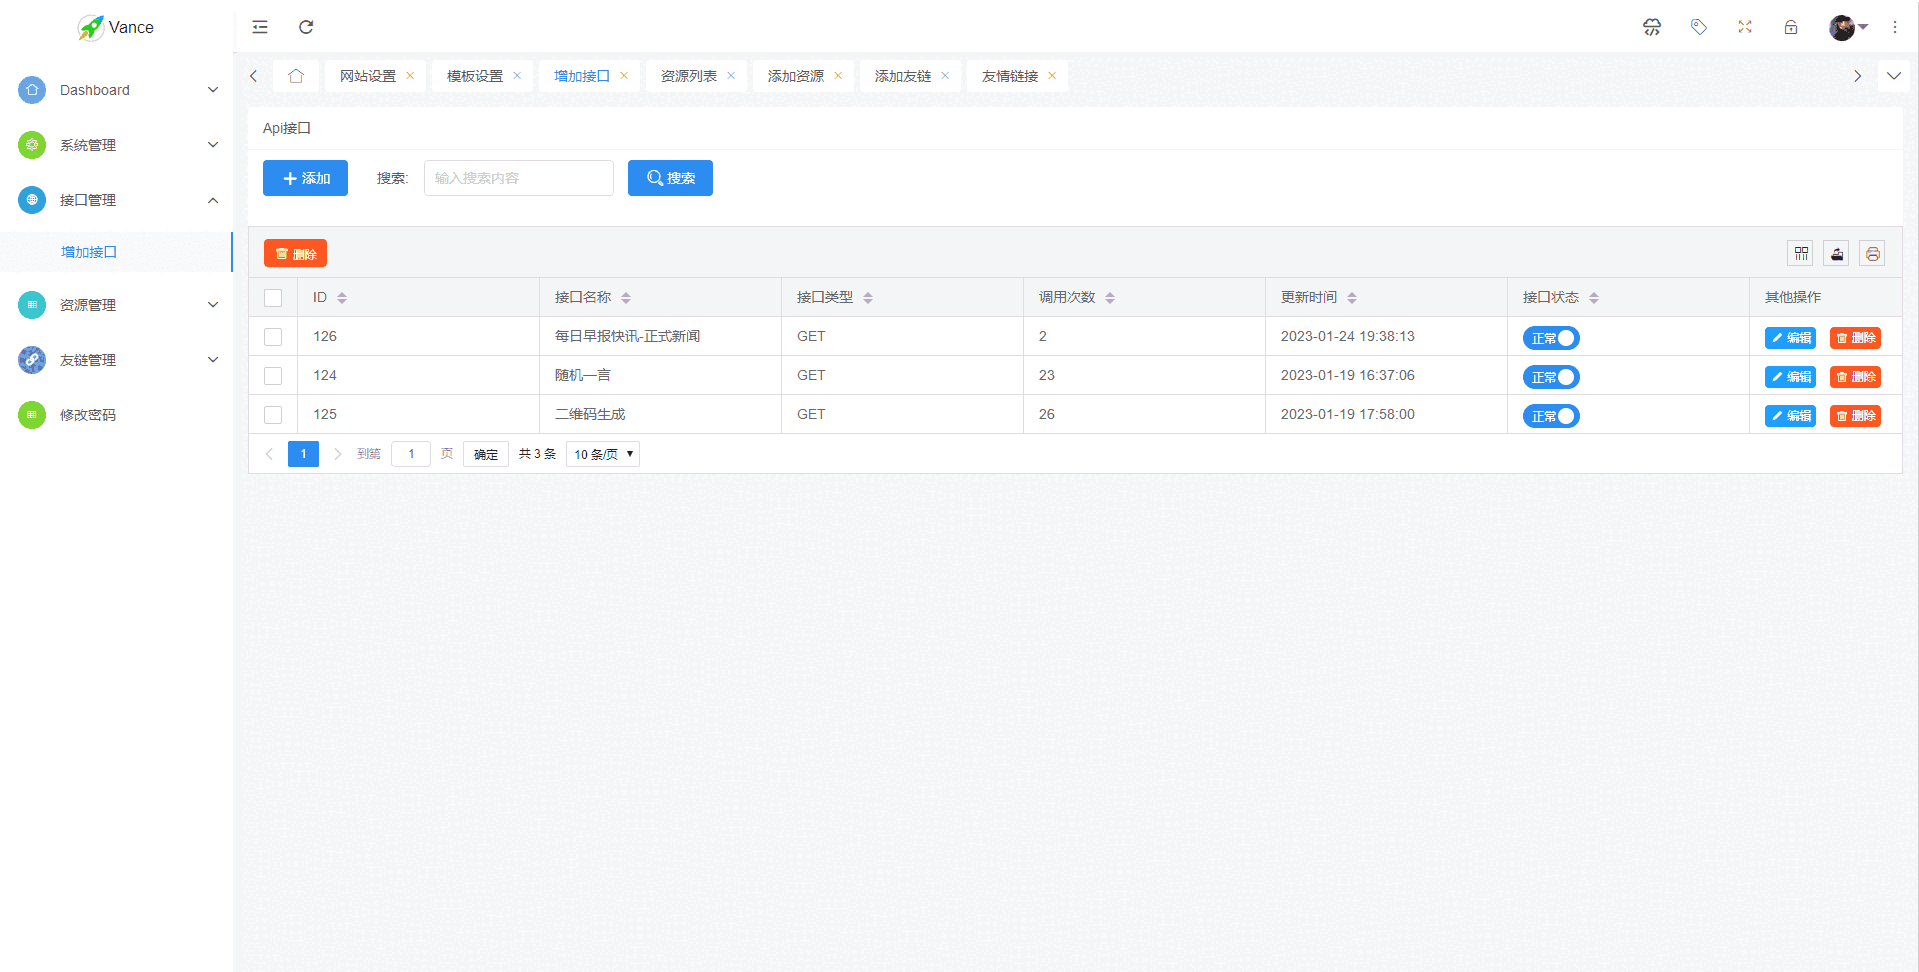Open the user avatar dropdown
The image size is (1919, 972).
(1847, 27)
